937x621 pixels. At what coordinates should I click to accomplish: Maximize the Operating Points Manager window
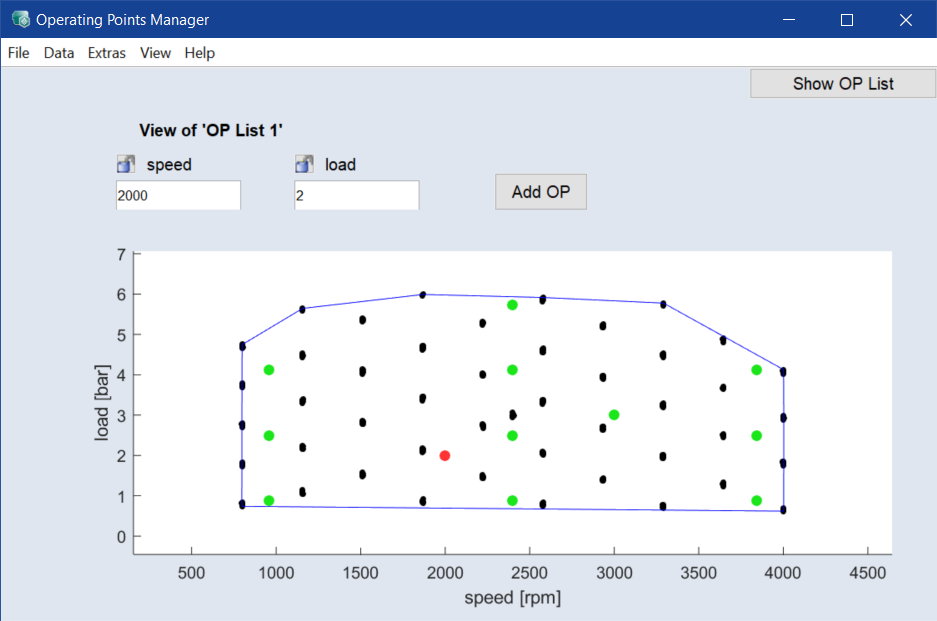(x=847, y=19)
